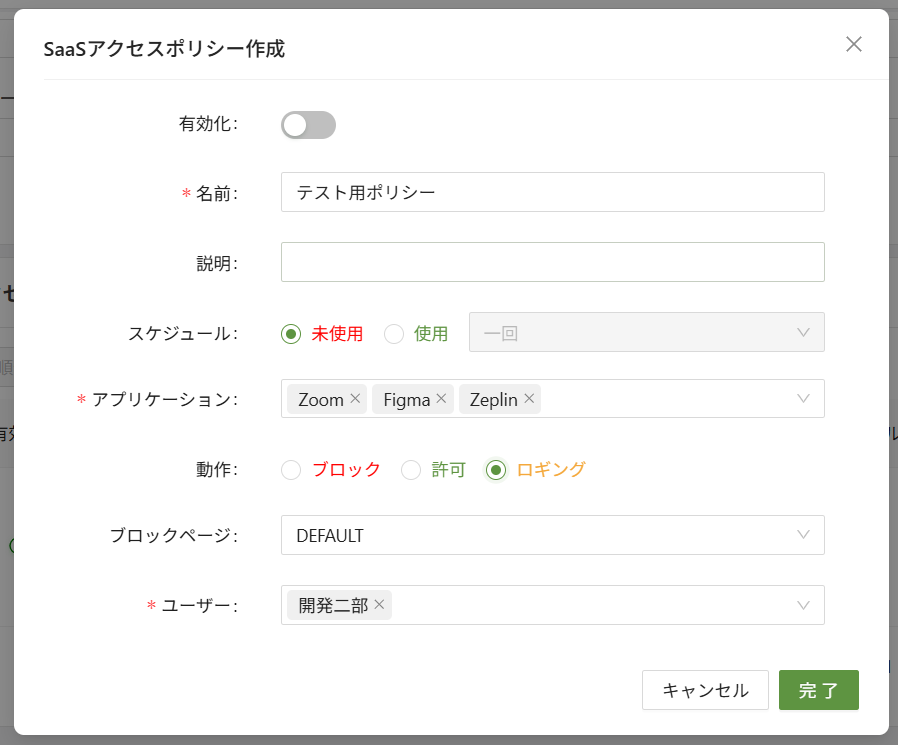Click empty area in ユーザー selection field
The height and width of the screenshot is (745, 898).
click(590, 605)
